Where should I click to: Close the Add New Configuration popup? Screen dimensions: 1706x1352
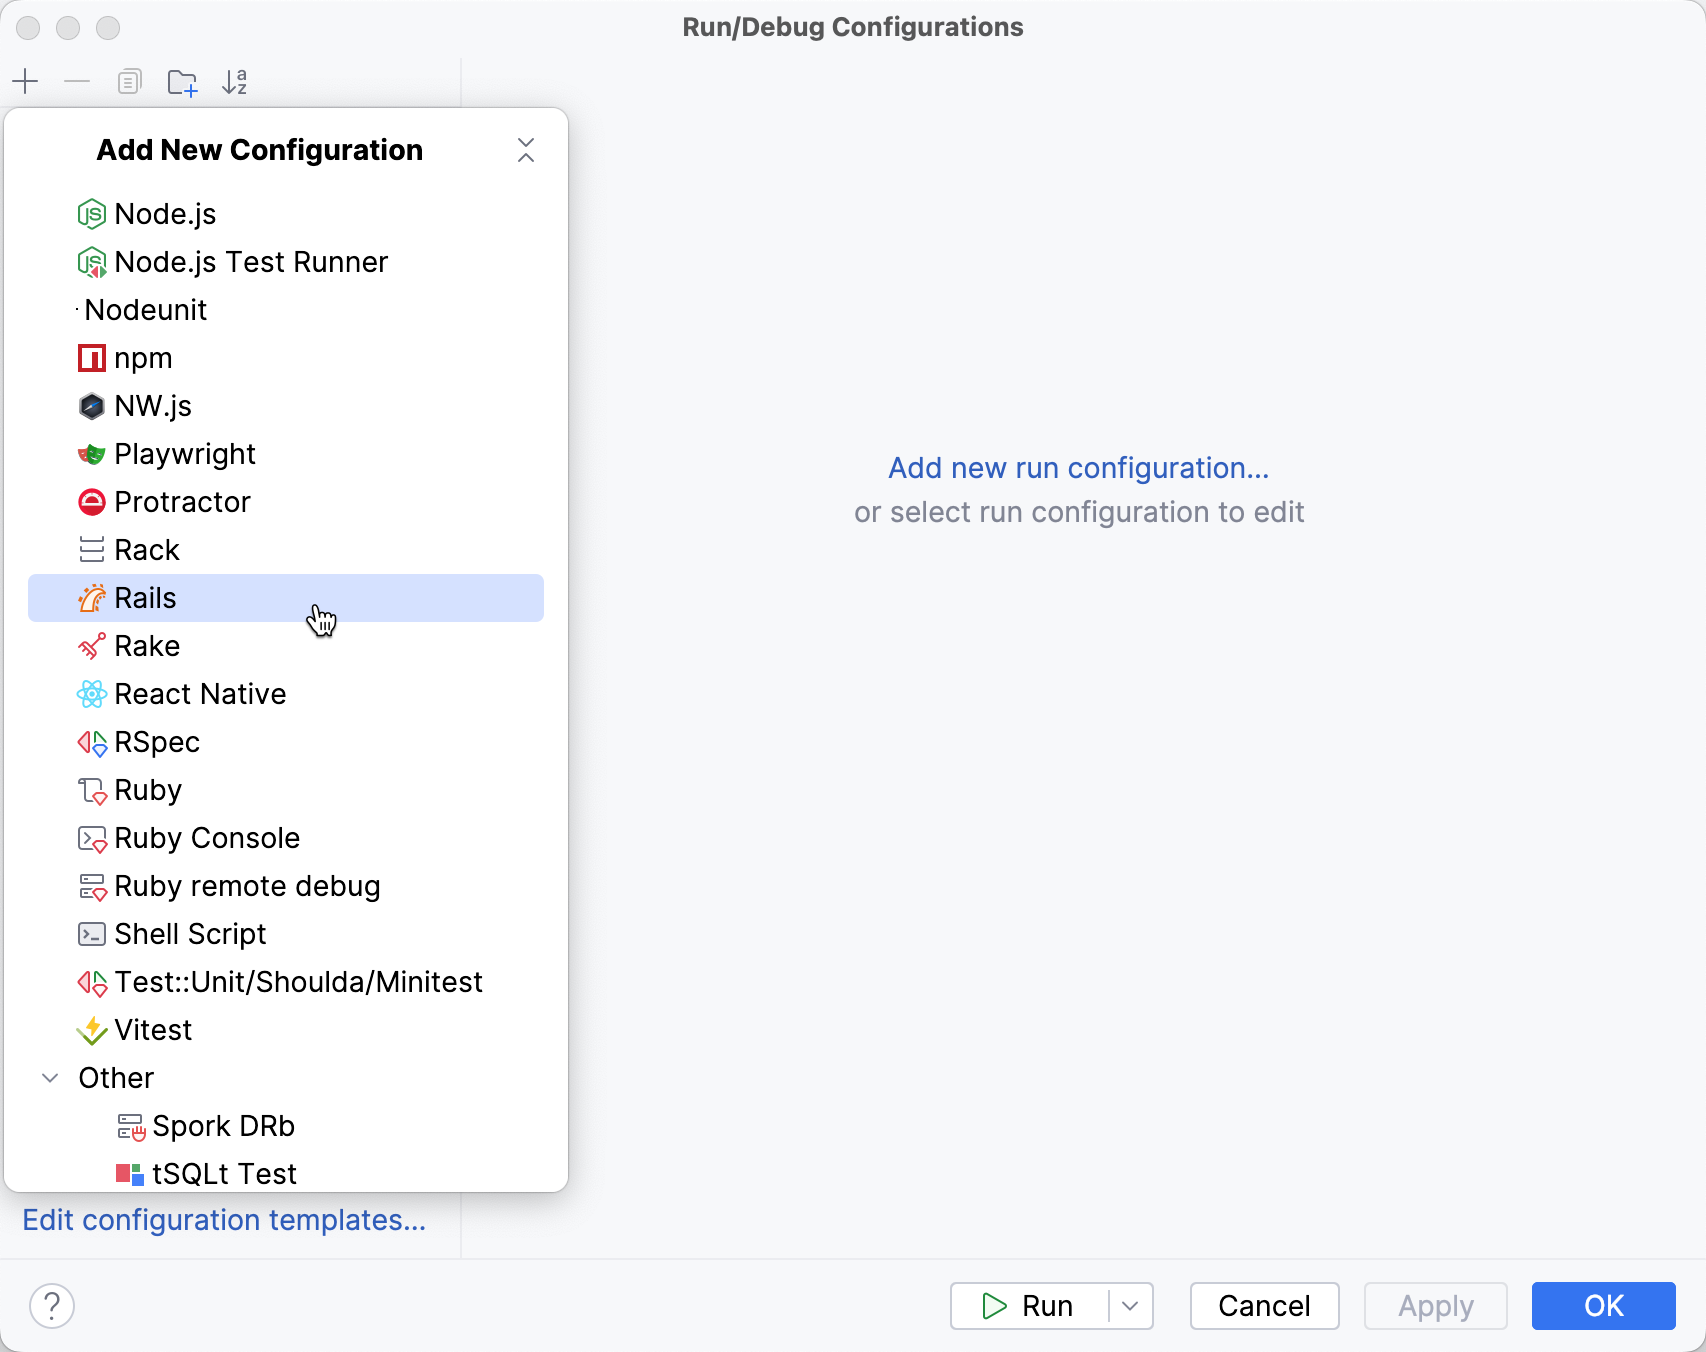coord(526,149)
